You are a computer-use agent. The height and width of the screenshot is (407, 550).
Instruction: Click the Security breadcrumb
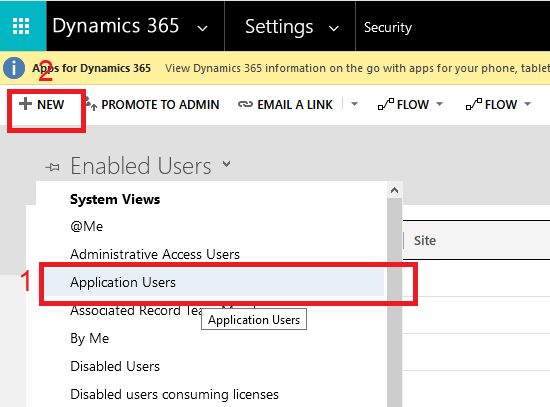388,27
